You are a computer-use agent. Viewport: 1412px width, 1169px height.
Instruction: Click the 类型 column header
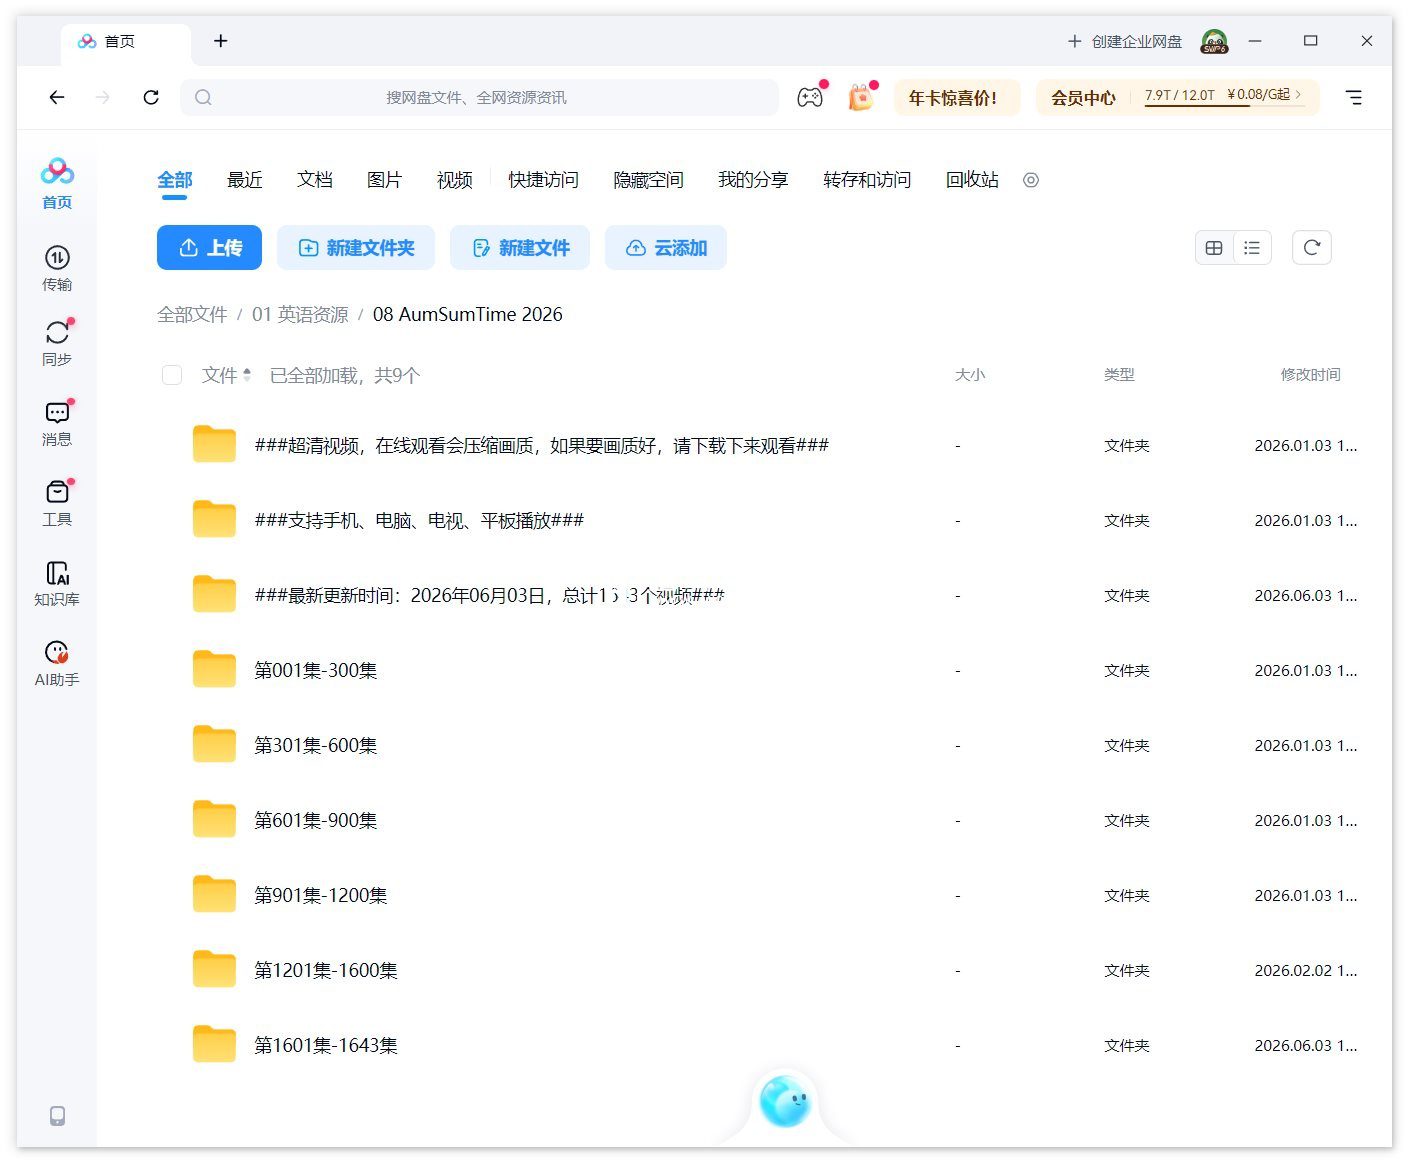pos(1119,375)
